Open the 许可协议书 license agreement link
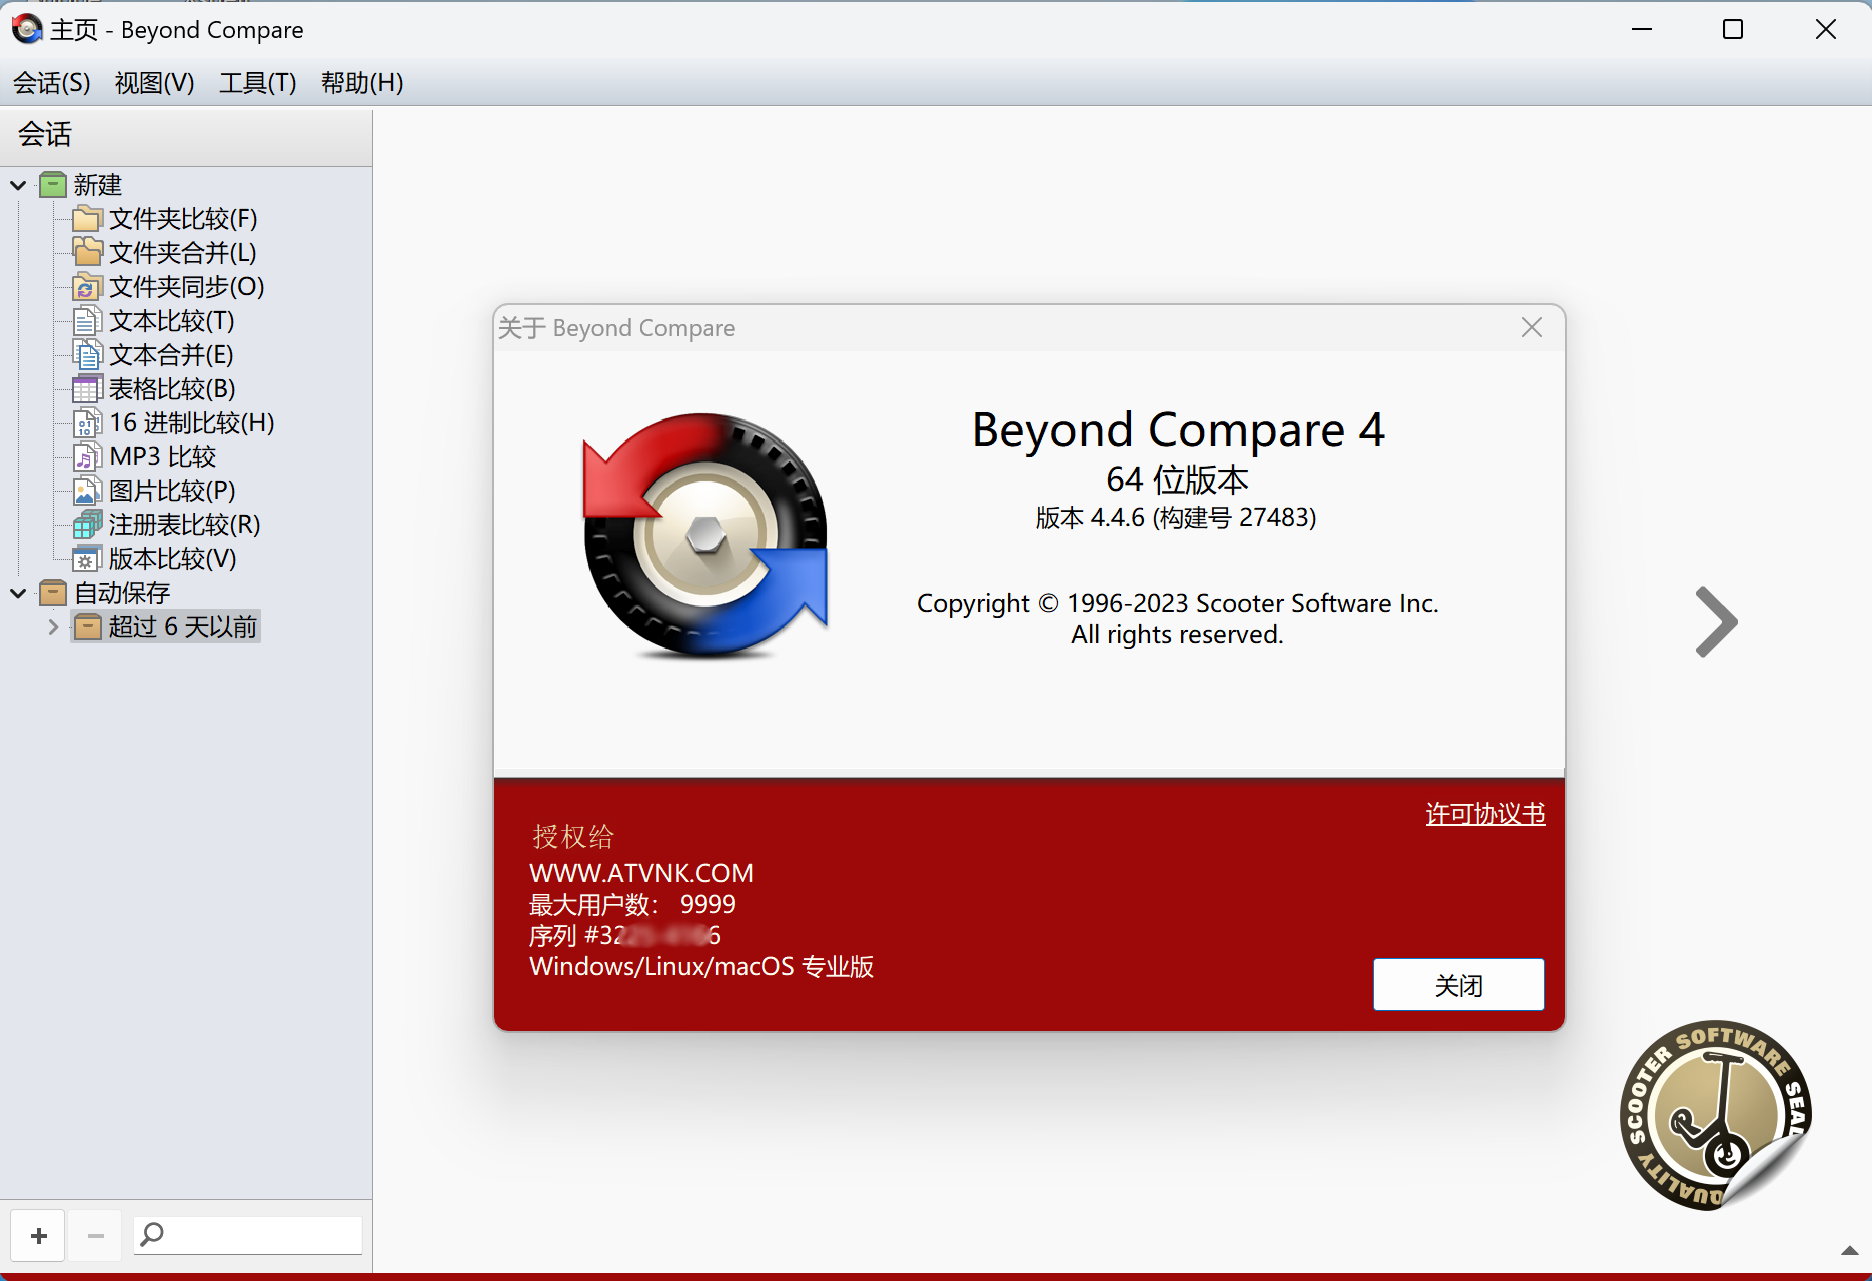The width and height of the screenshot is (1872, 1281). [x=1485, y=814]
